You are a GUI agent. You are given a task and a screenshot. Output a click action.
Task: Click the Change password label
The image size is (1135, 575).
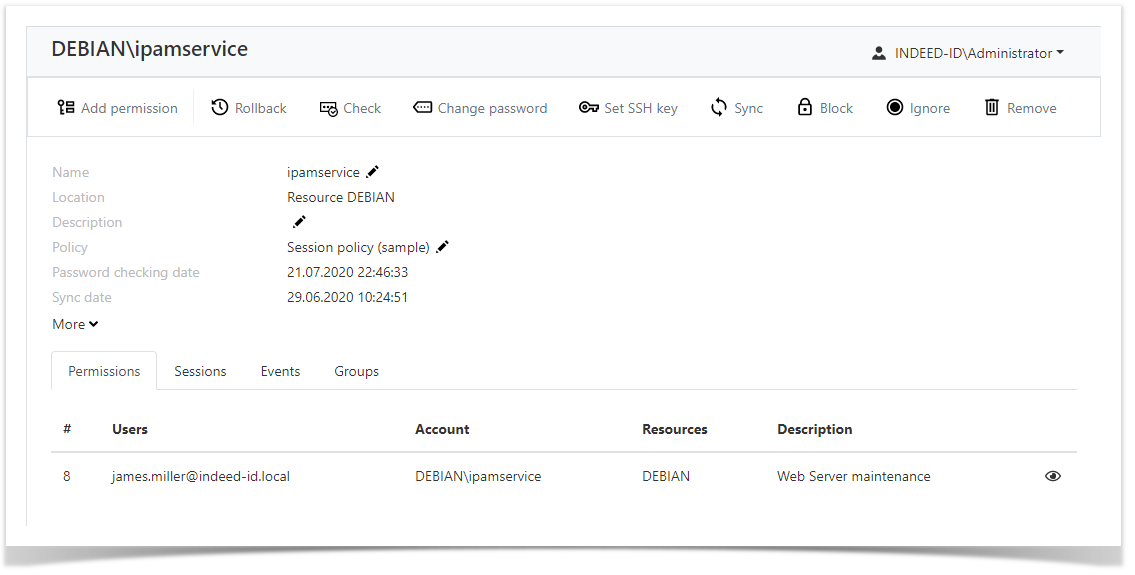tap(492, 108)
